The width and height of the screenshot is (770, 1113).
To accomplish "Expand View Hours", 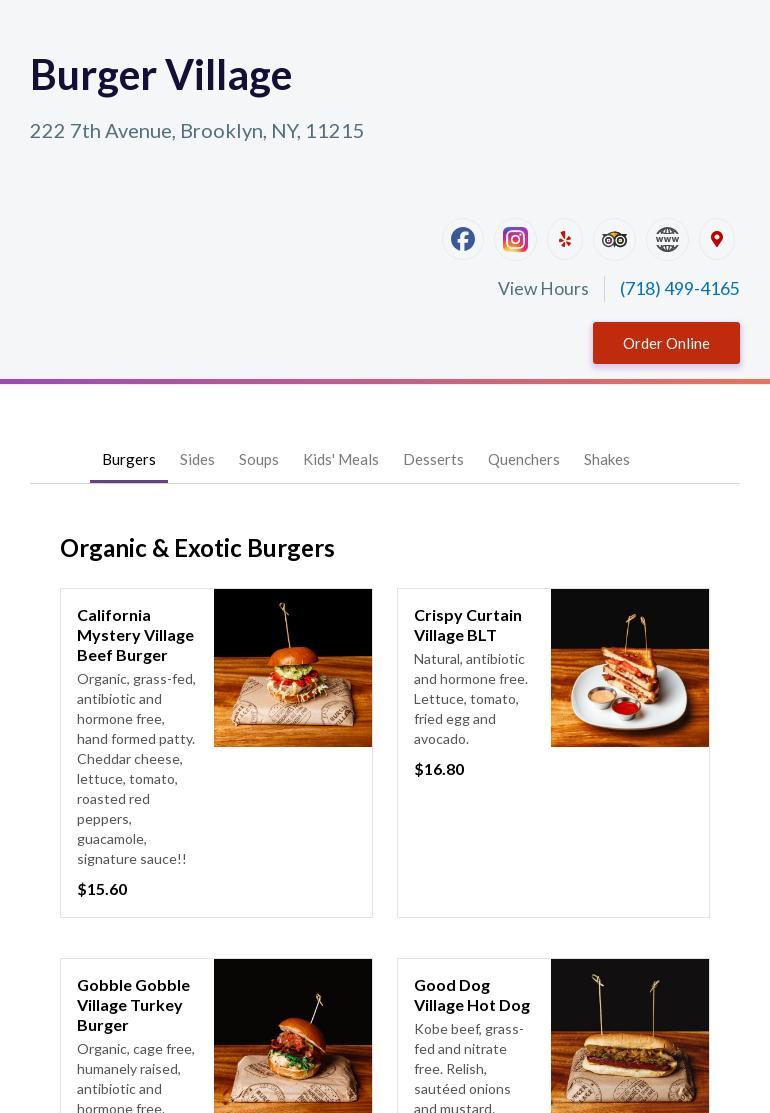I will [543, 289].
